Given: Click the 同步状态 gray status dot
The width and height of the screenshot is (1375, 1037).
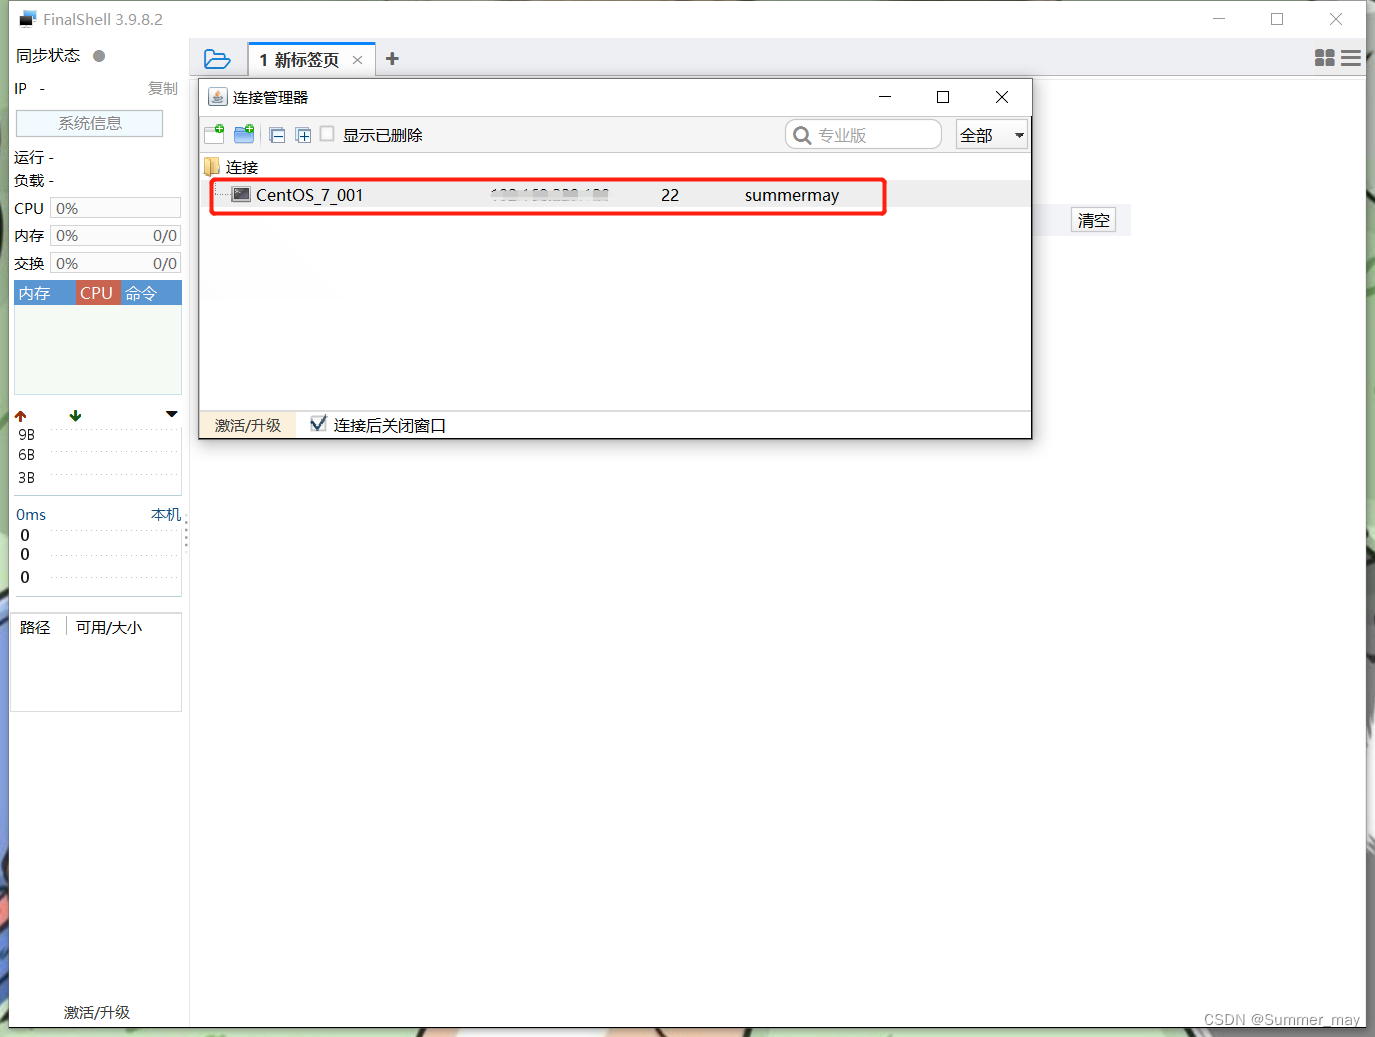Looking at the screenshot, I should click(x=99, y=56).
